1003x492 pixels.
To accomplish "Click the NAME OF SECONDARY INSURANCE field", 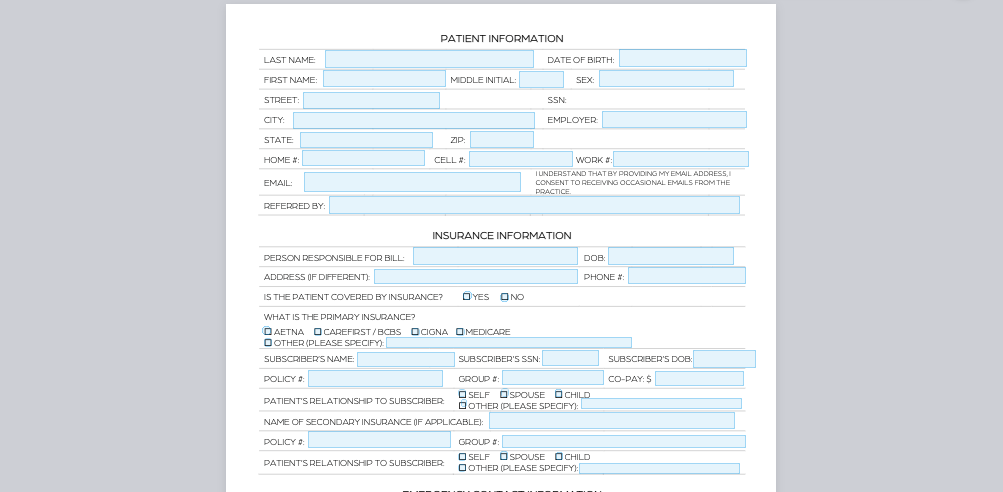I will (612, 420).
